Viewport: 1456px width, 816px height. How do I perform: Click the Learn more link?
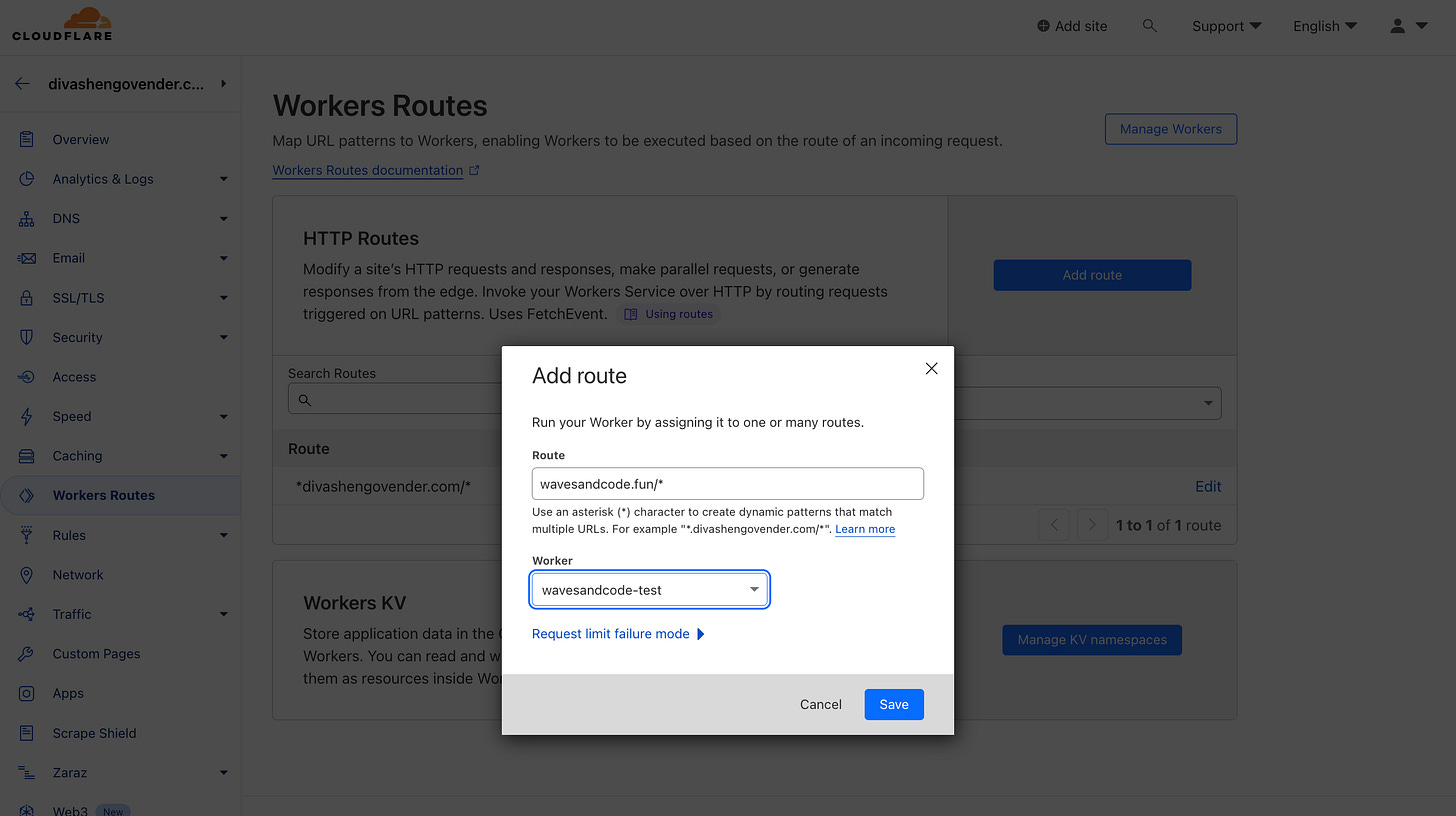[865, 529]
